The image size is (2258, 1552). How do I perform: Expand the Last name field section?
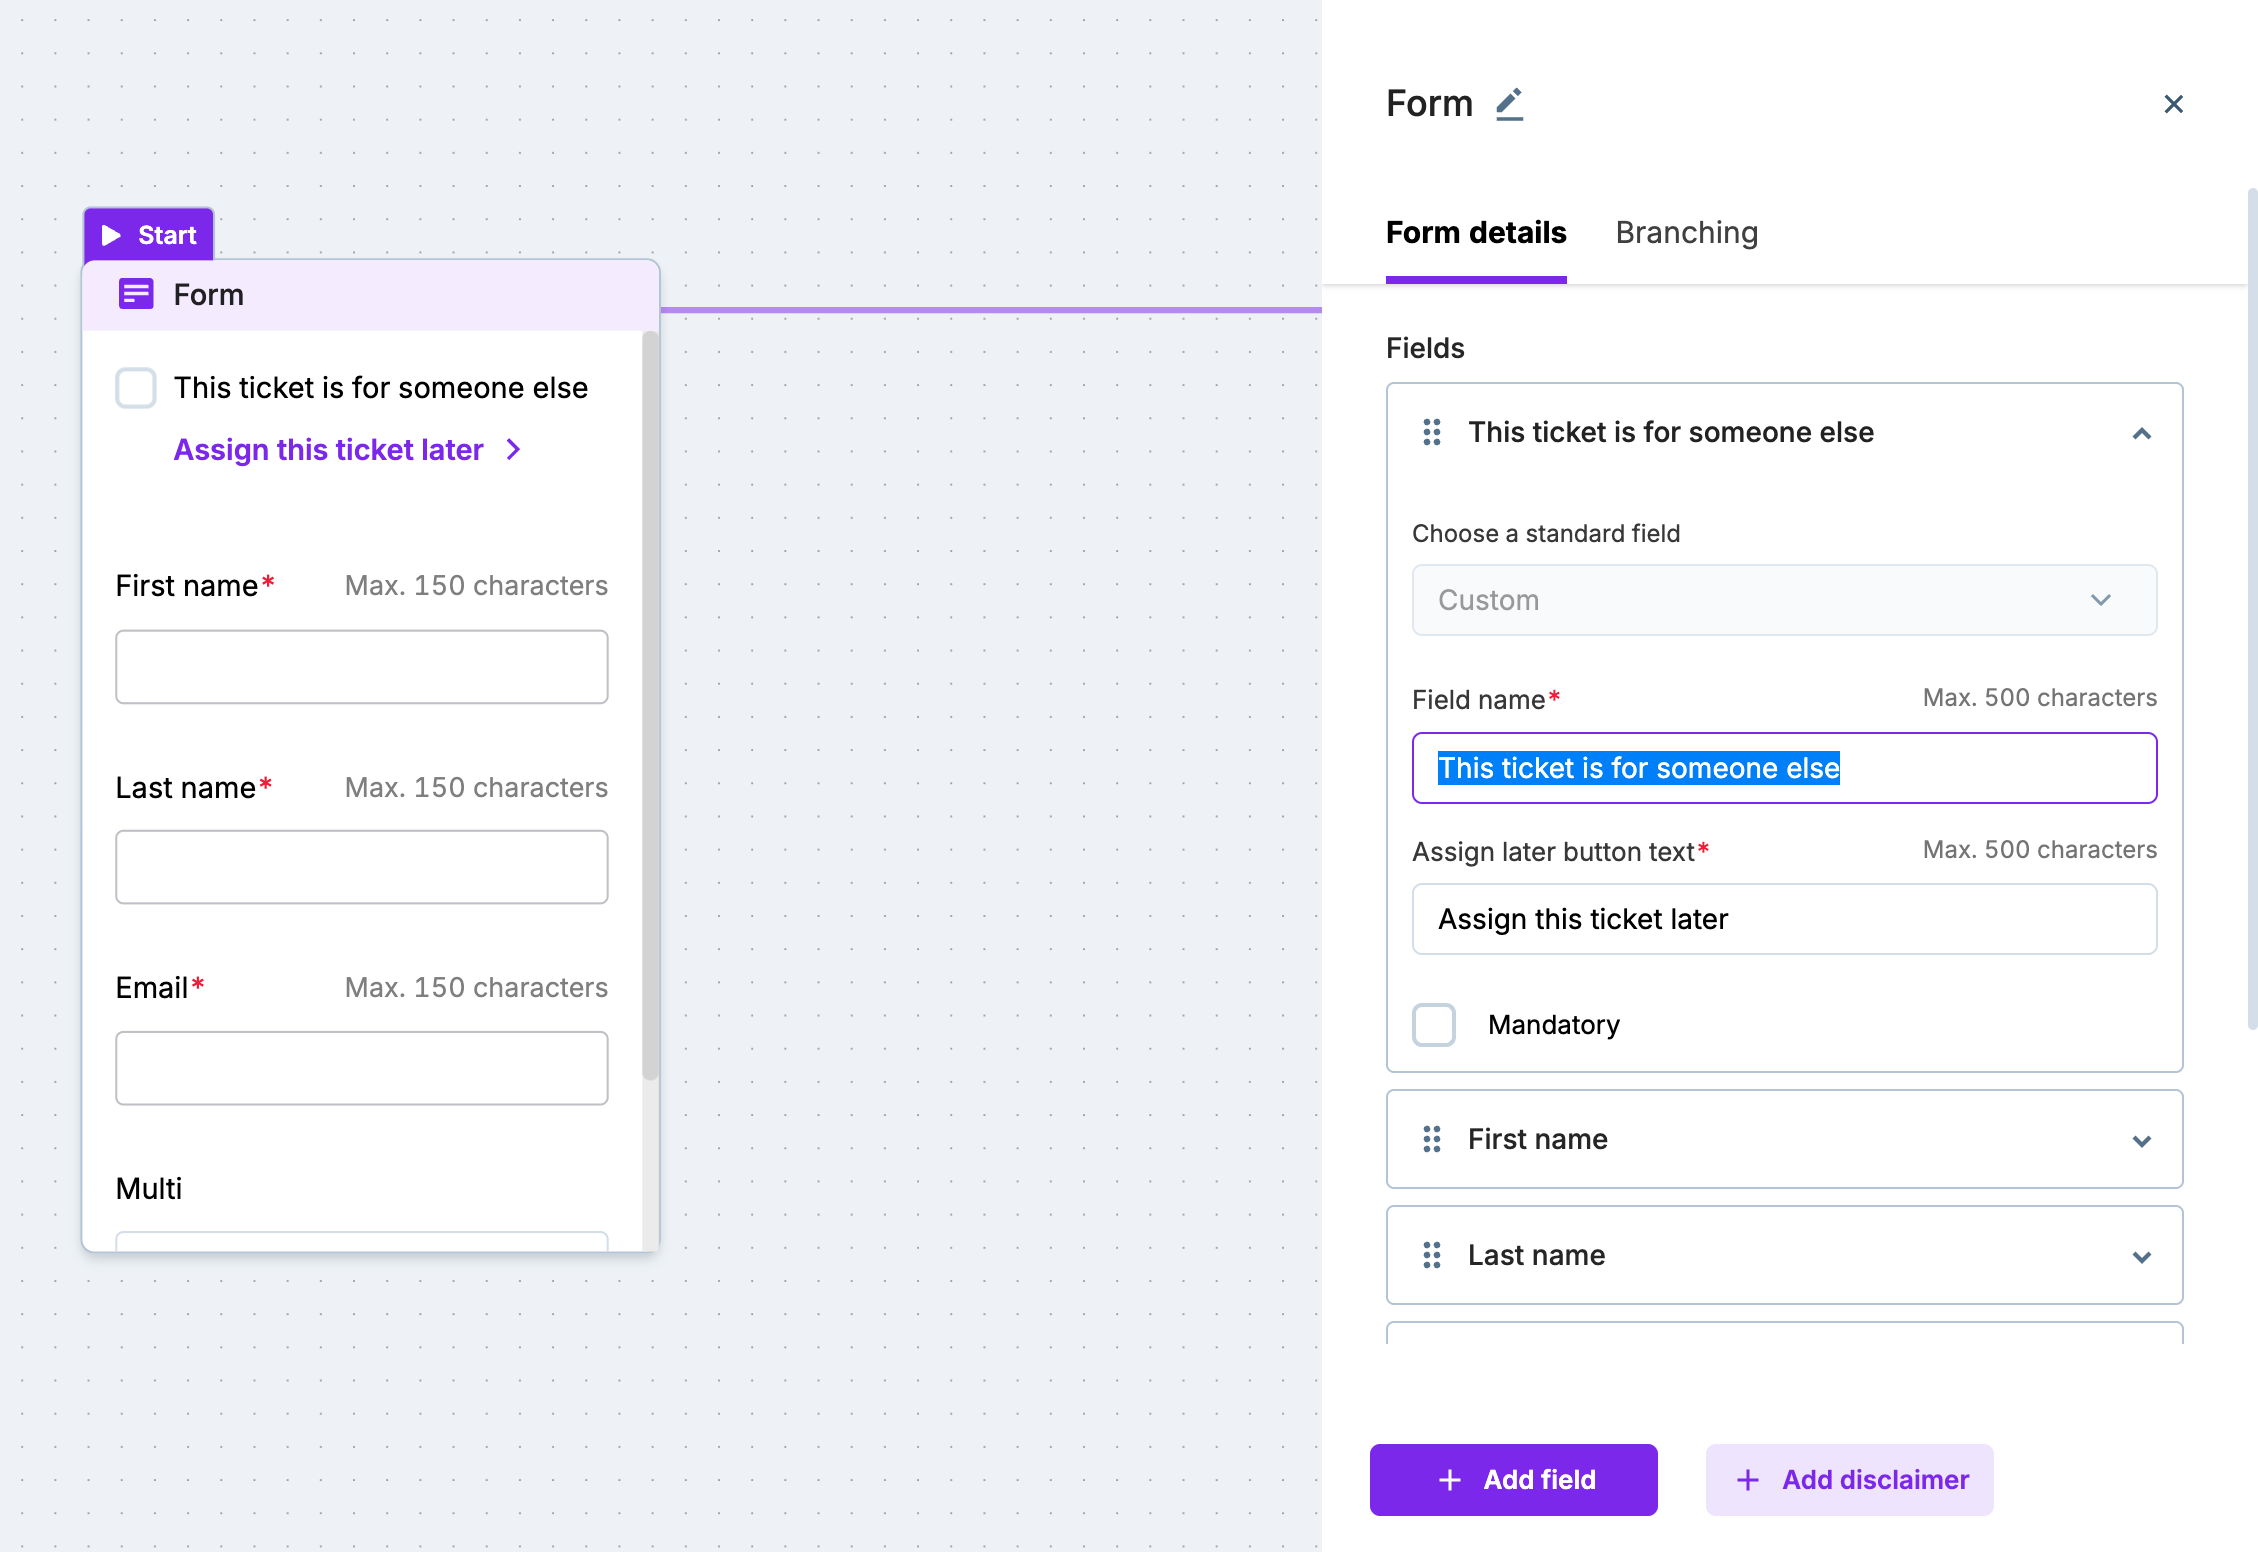[x=2141, y=1256]
